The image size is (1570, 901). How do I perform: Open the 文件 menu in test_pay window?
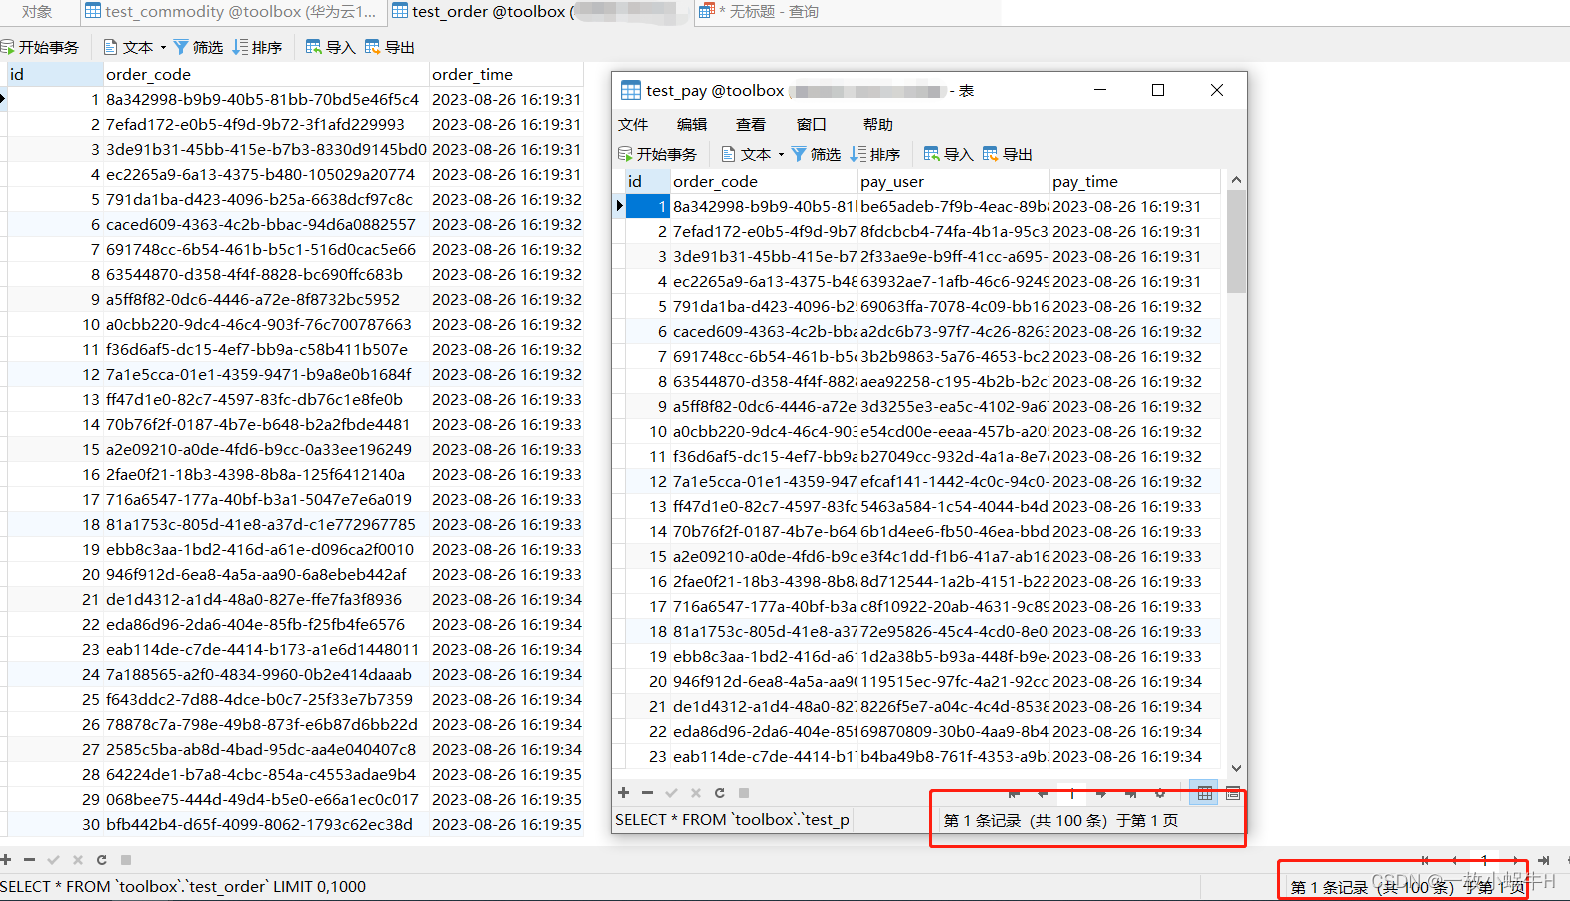coord(633,124)
